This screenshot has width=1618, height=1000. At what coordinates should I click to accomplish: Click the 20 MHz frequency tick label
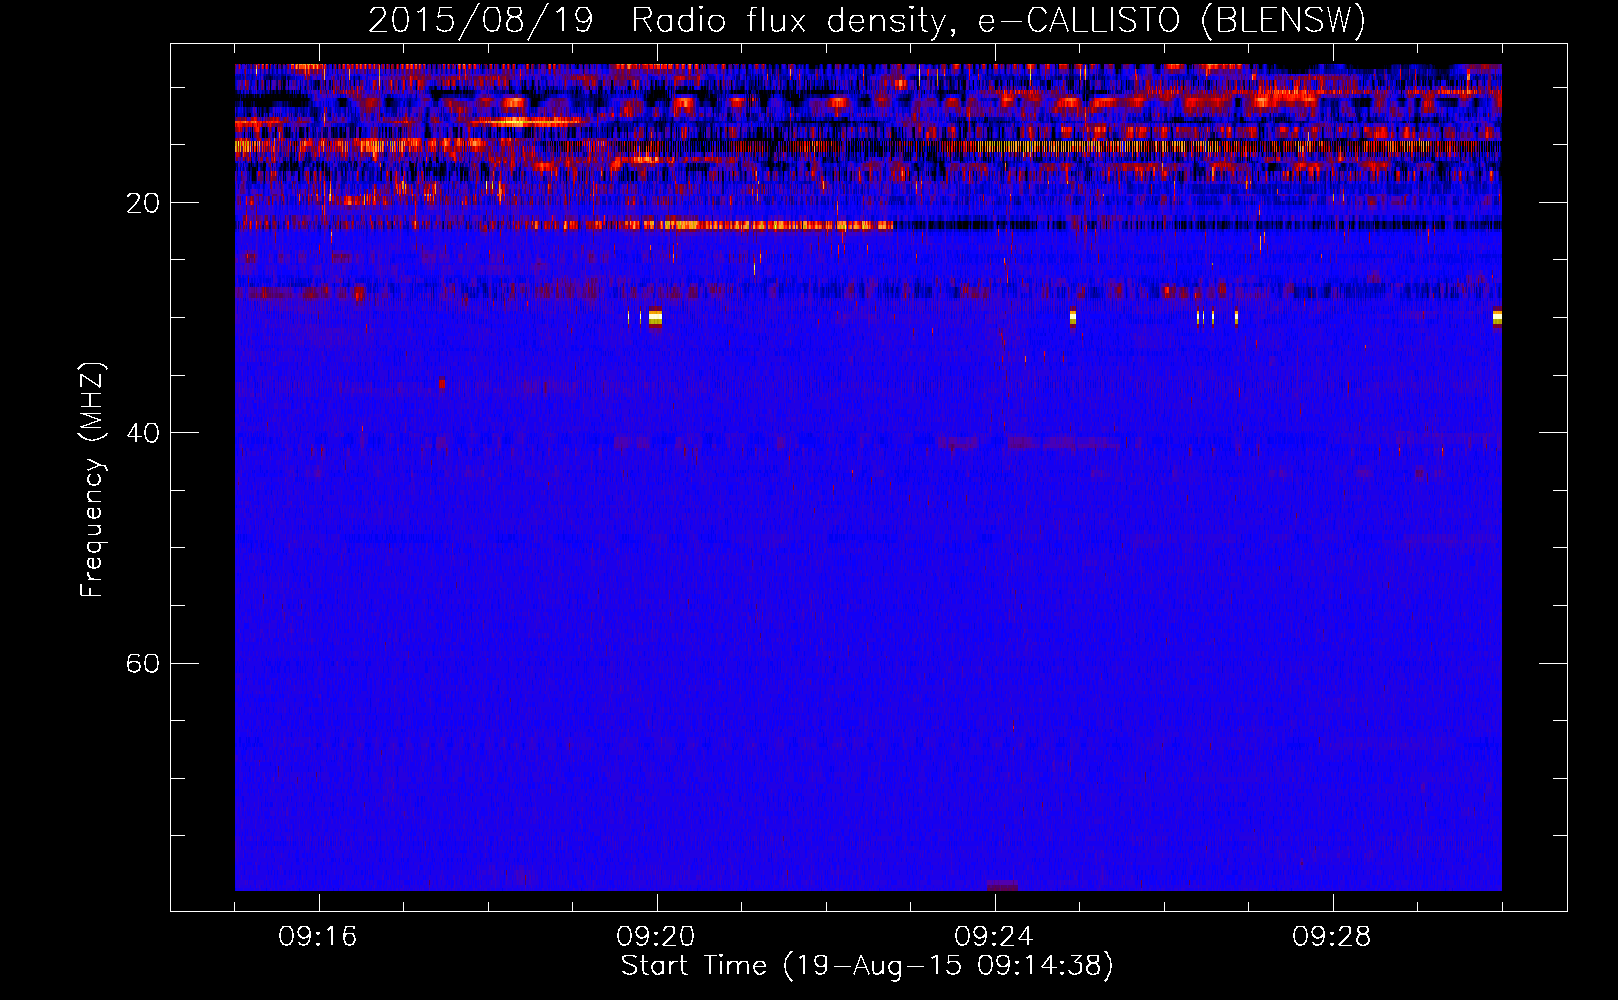[x=143, y=203]
